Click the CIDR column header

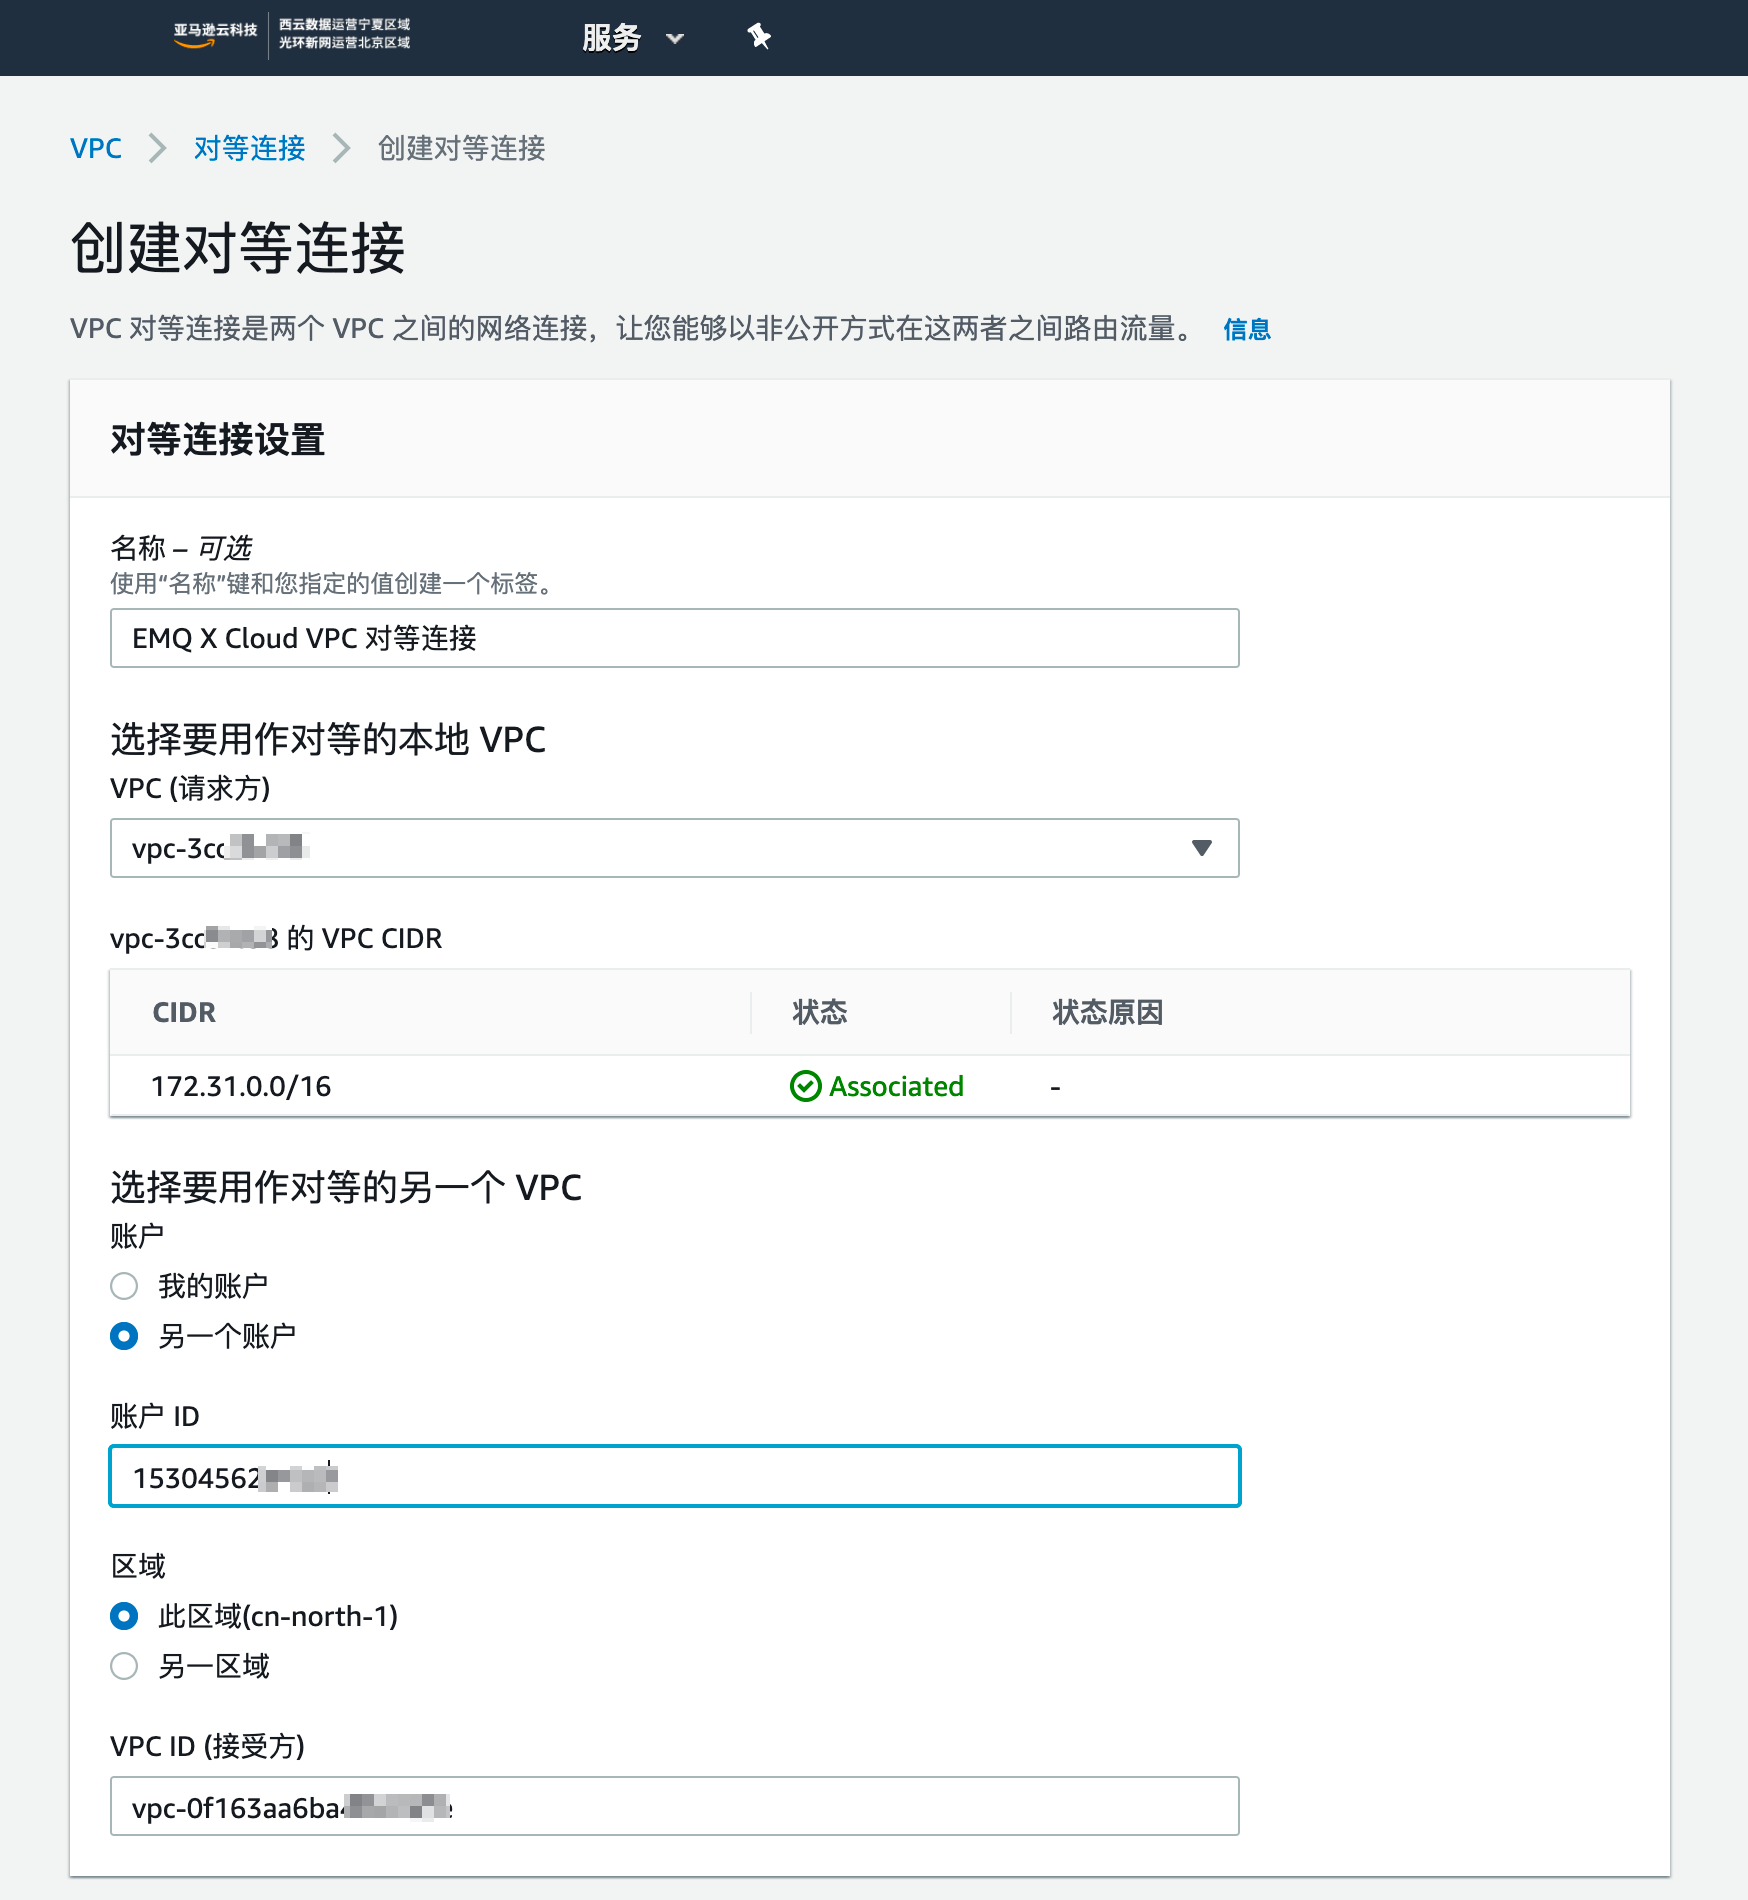184,1012
